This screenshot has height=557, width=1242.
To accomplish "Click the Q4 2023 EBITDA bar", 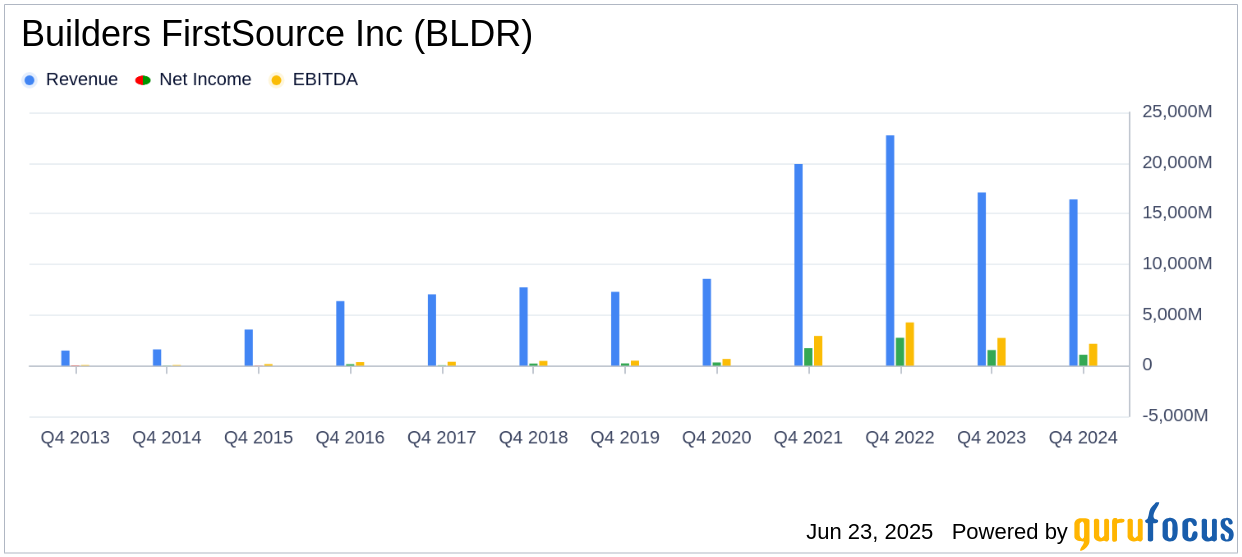I will [x=1001, y=352].
